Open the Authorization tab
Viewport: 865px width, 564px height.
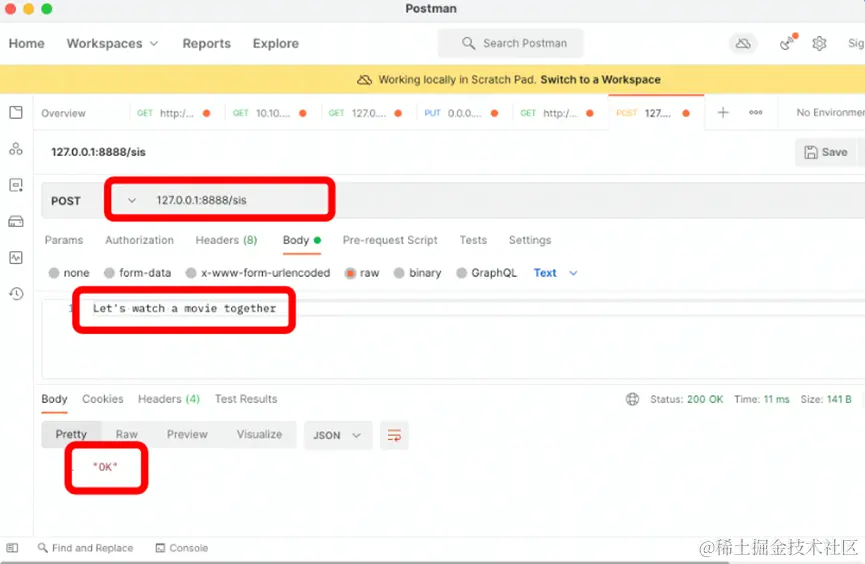(x=140, y=240)
